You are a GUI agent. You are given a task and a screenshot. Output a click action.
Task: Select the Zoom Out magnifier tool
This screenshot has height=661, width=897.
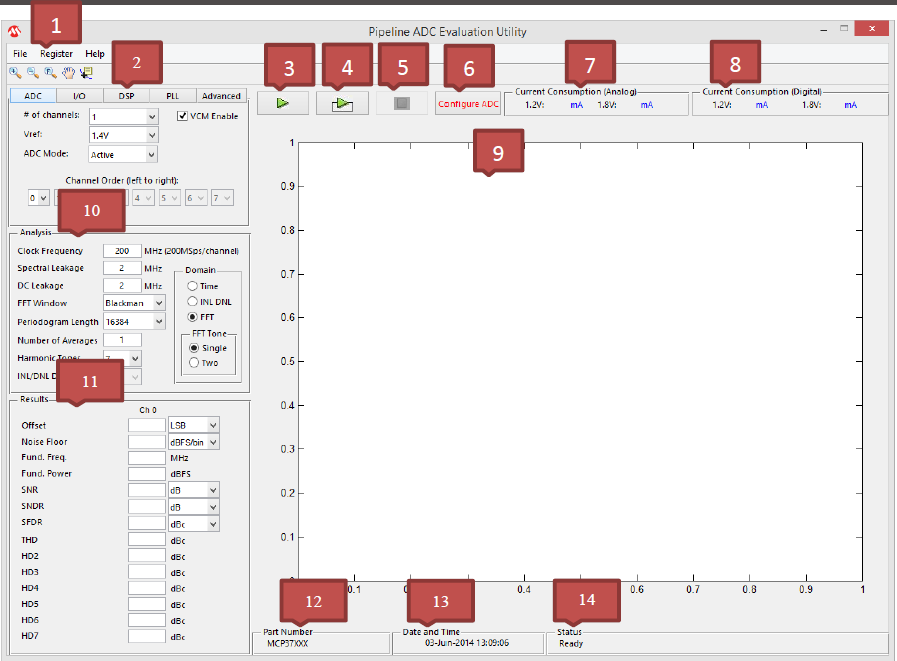[x=32, y=72]
